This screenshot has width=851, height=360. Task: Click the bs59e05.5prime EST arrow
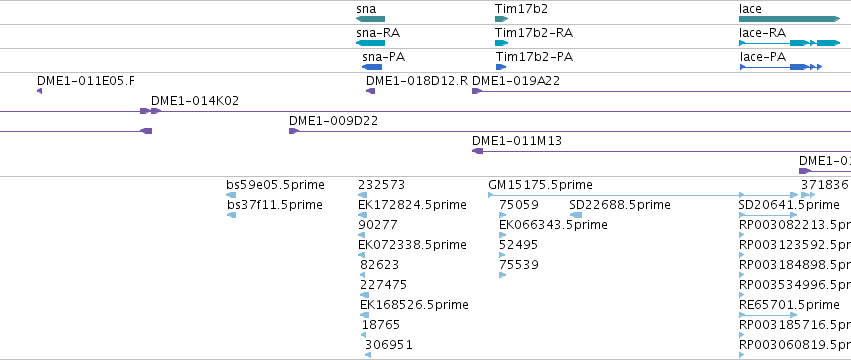click(x=231, y=195)
